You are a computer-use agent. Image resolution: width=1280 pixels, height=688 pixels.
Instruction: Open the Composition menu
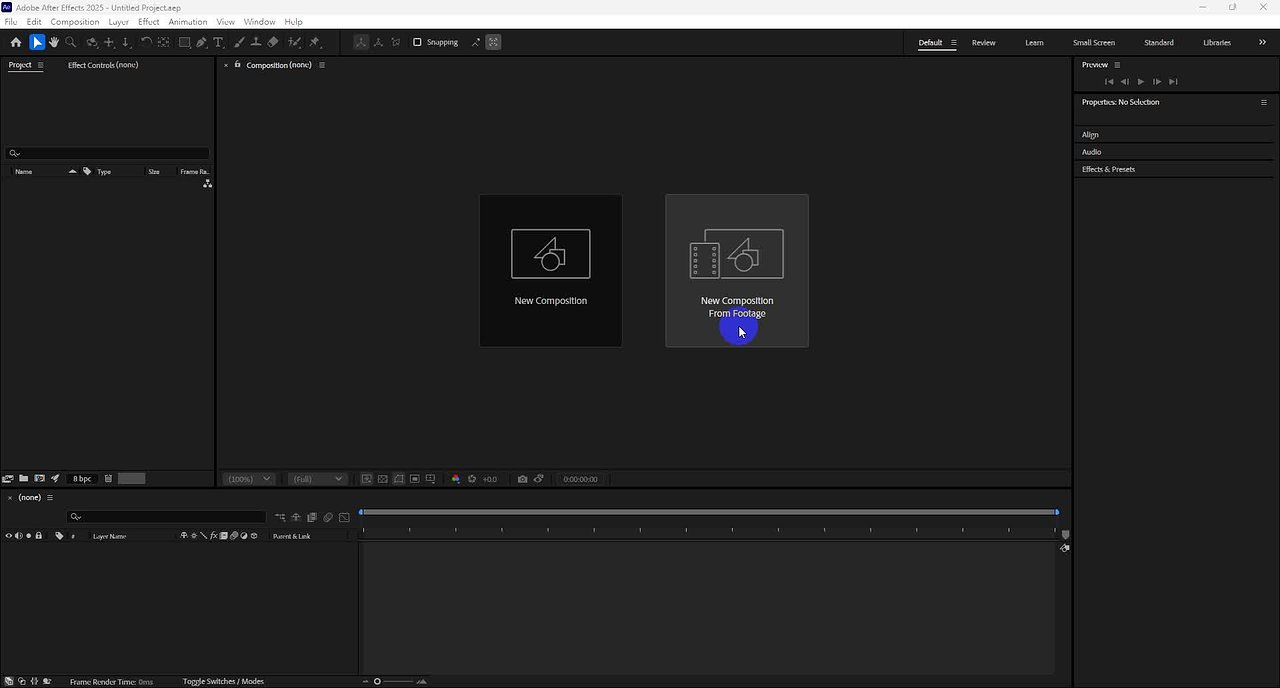point(75,21)
